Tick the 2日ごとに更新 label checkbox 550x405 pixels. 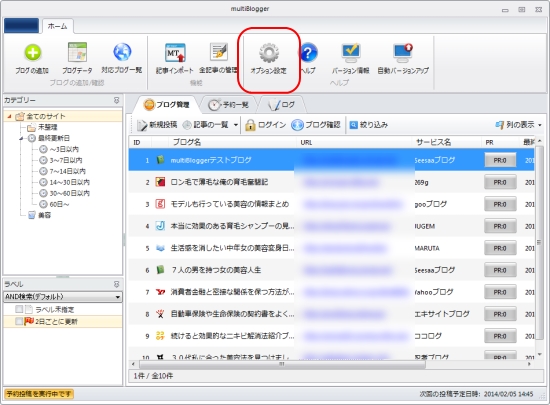coord(19,321)
